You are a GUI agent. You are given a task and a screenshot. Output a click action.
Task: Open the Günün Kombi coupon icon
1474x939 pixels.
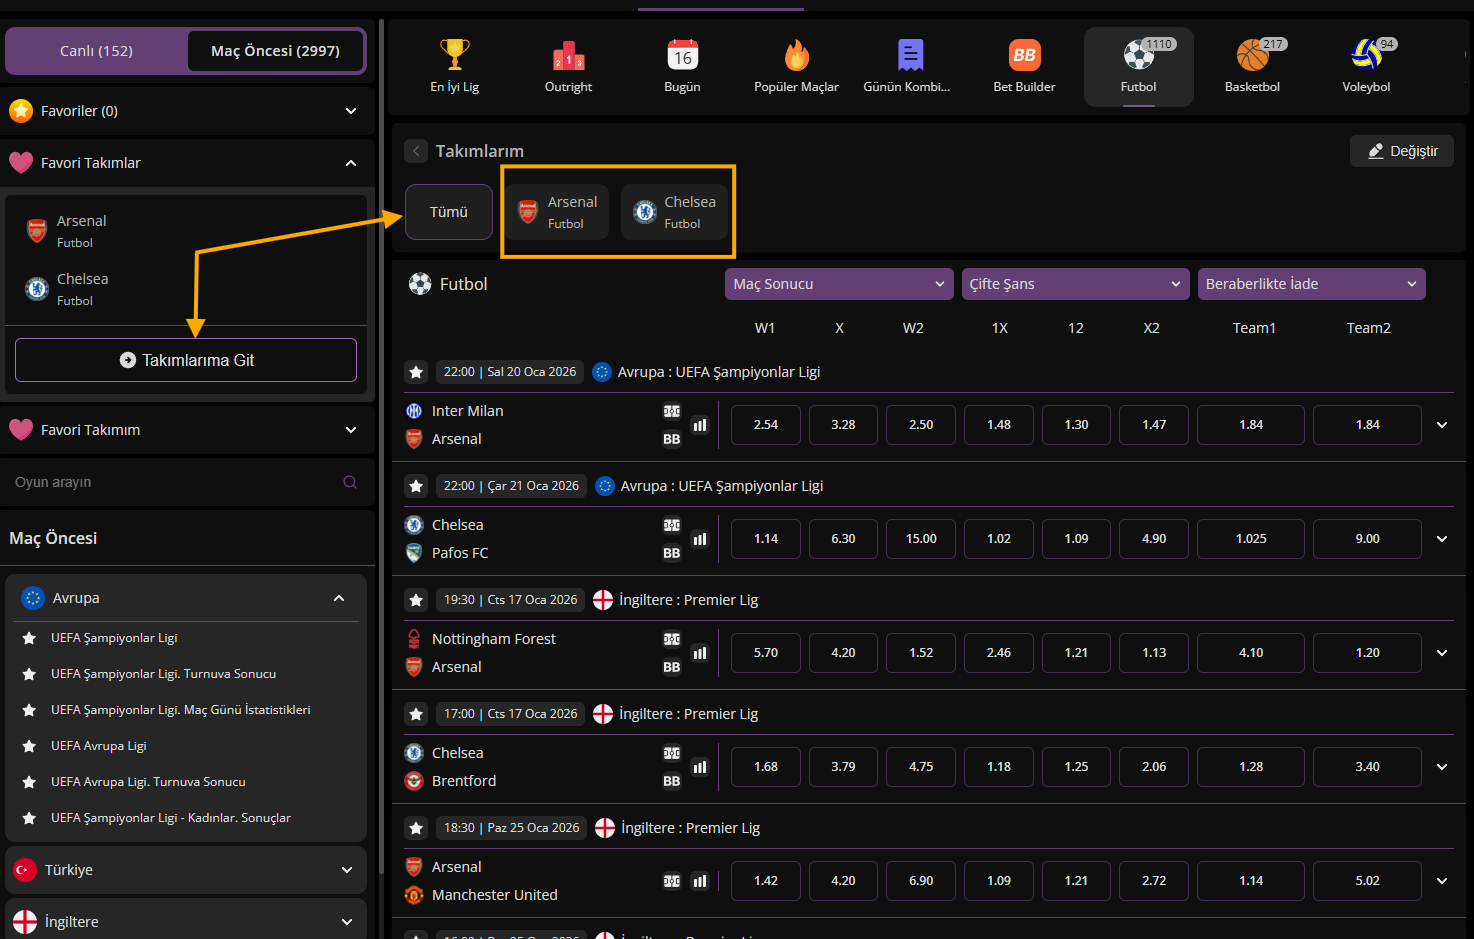[x=910, y=54]
